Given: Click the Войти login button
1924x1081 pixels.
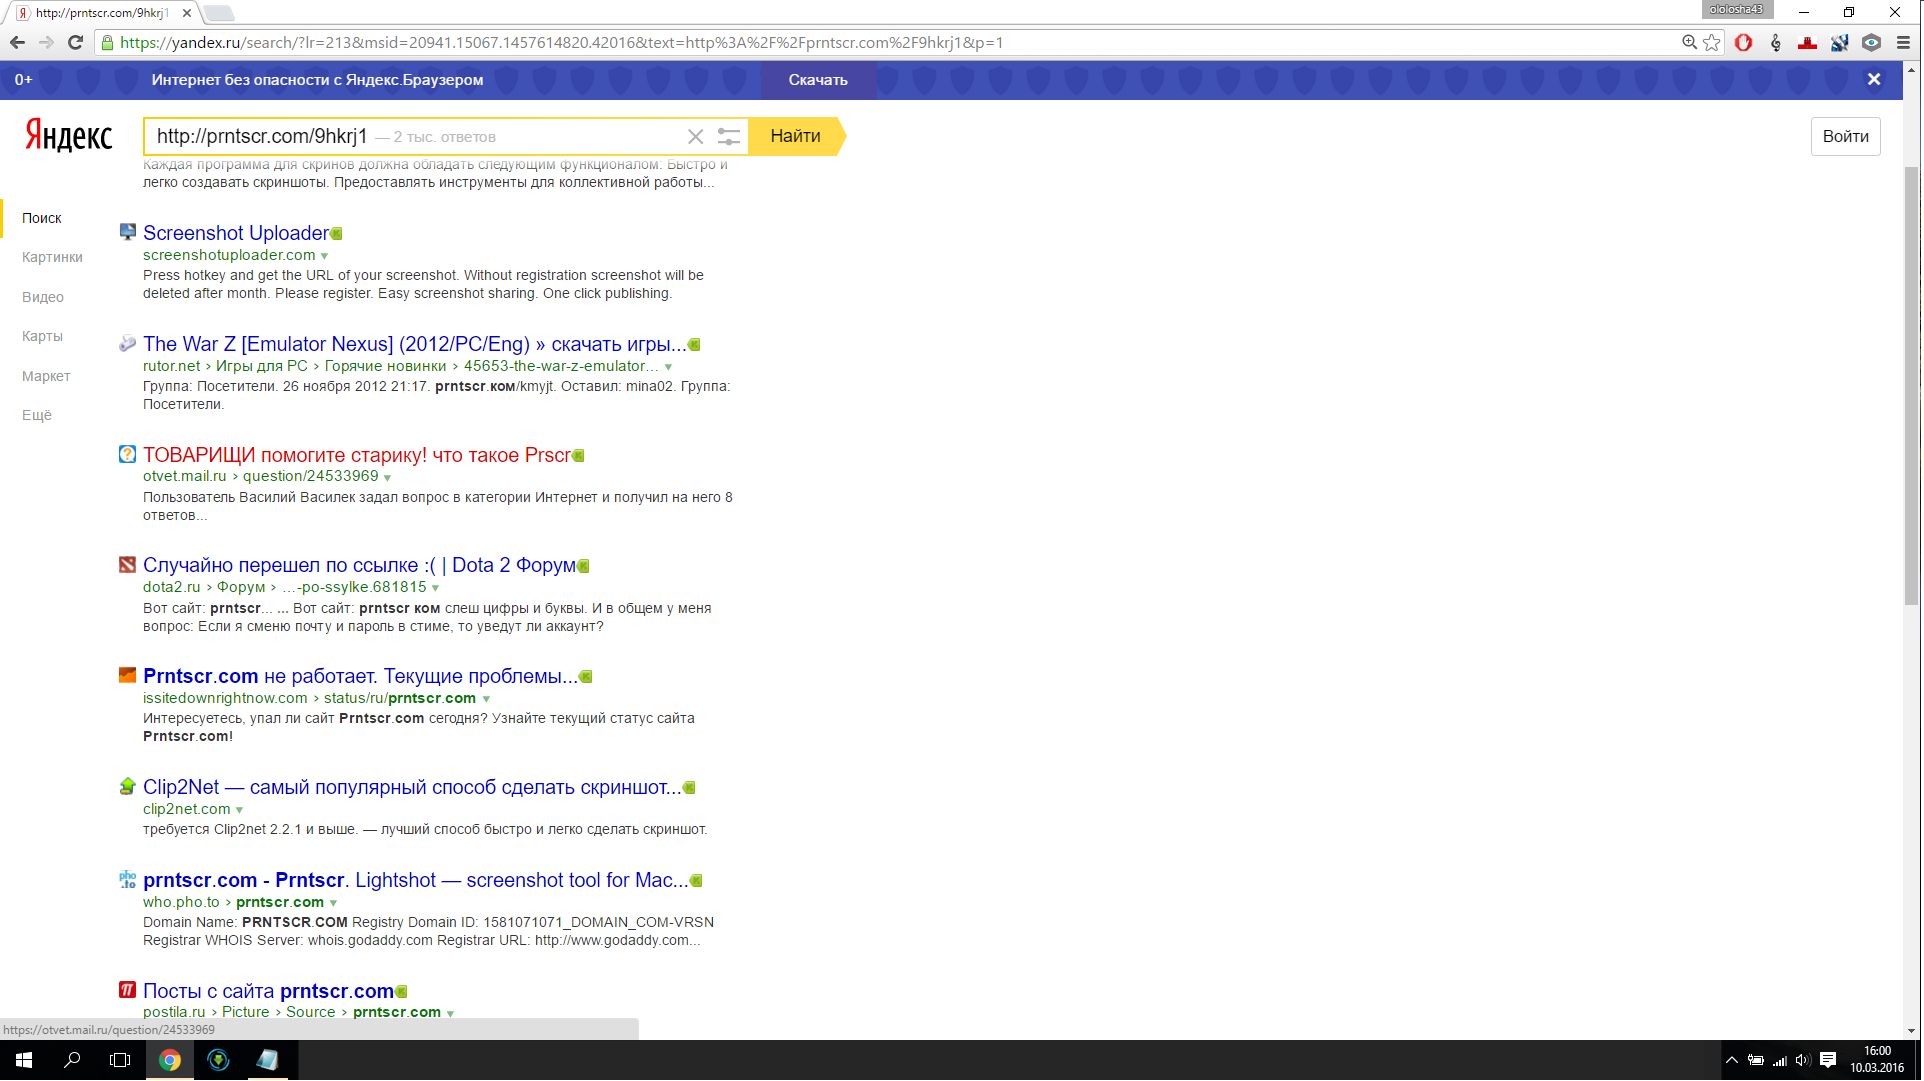Looking at the screenshot, I should pyautogui.click(x=1845, y=137).
